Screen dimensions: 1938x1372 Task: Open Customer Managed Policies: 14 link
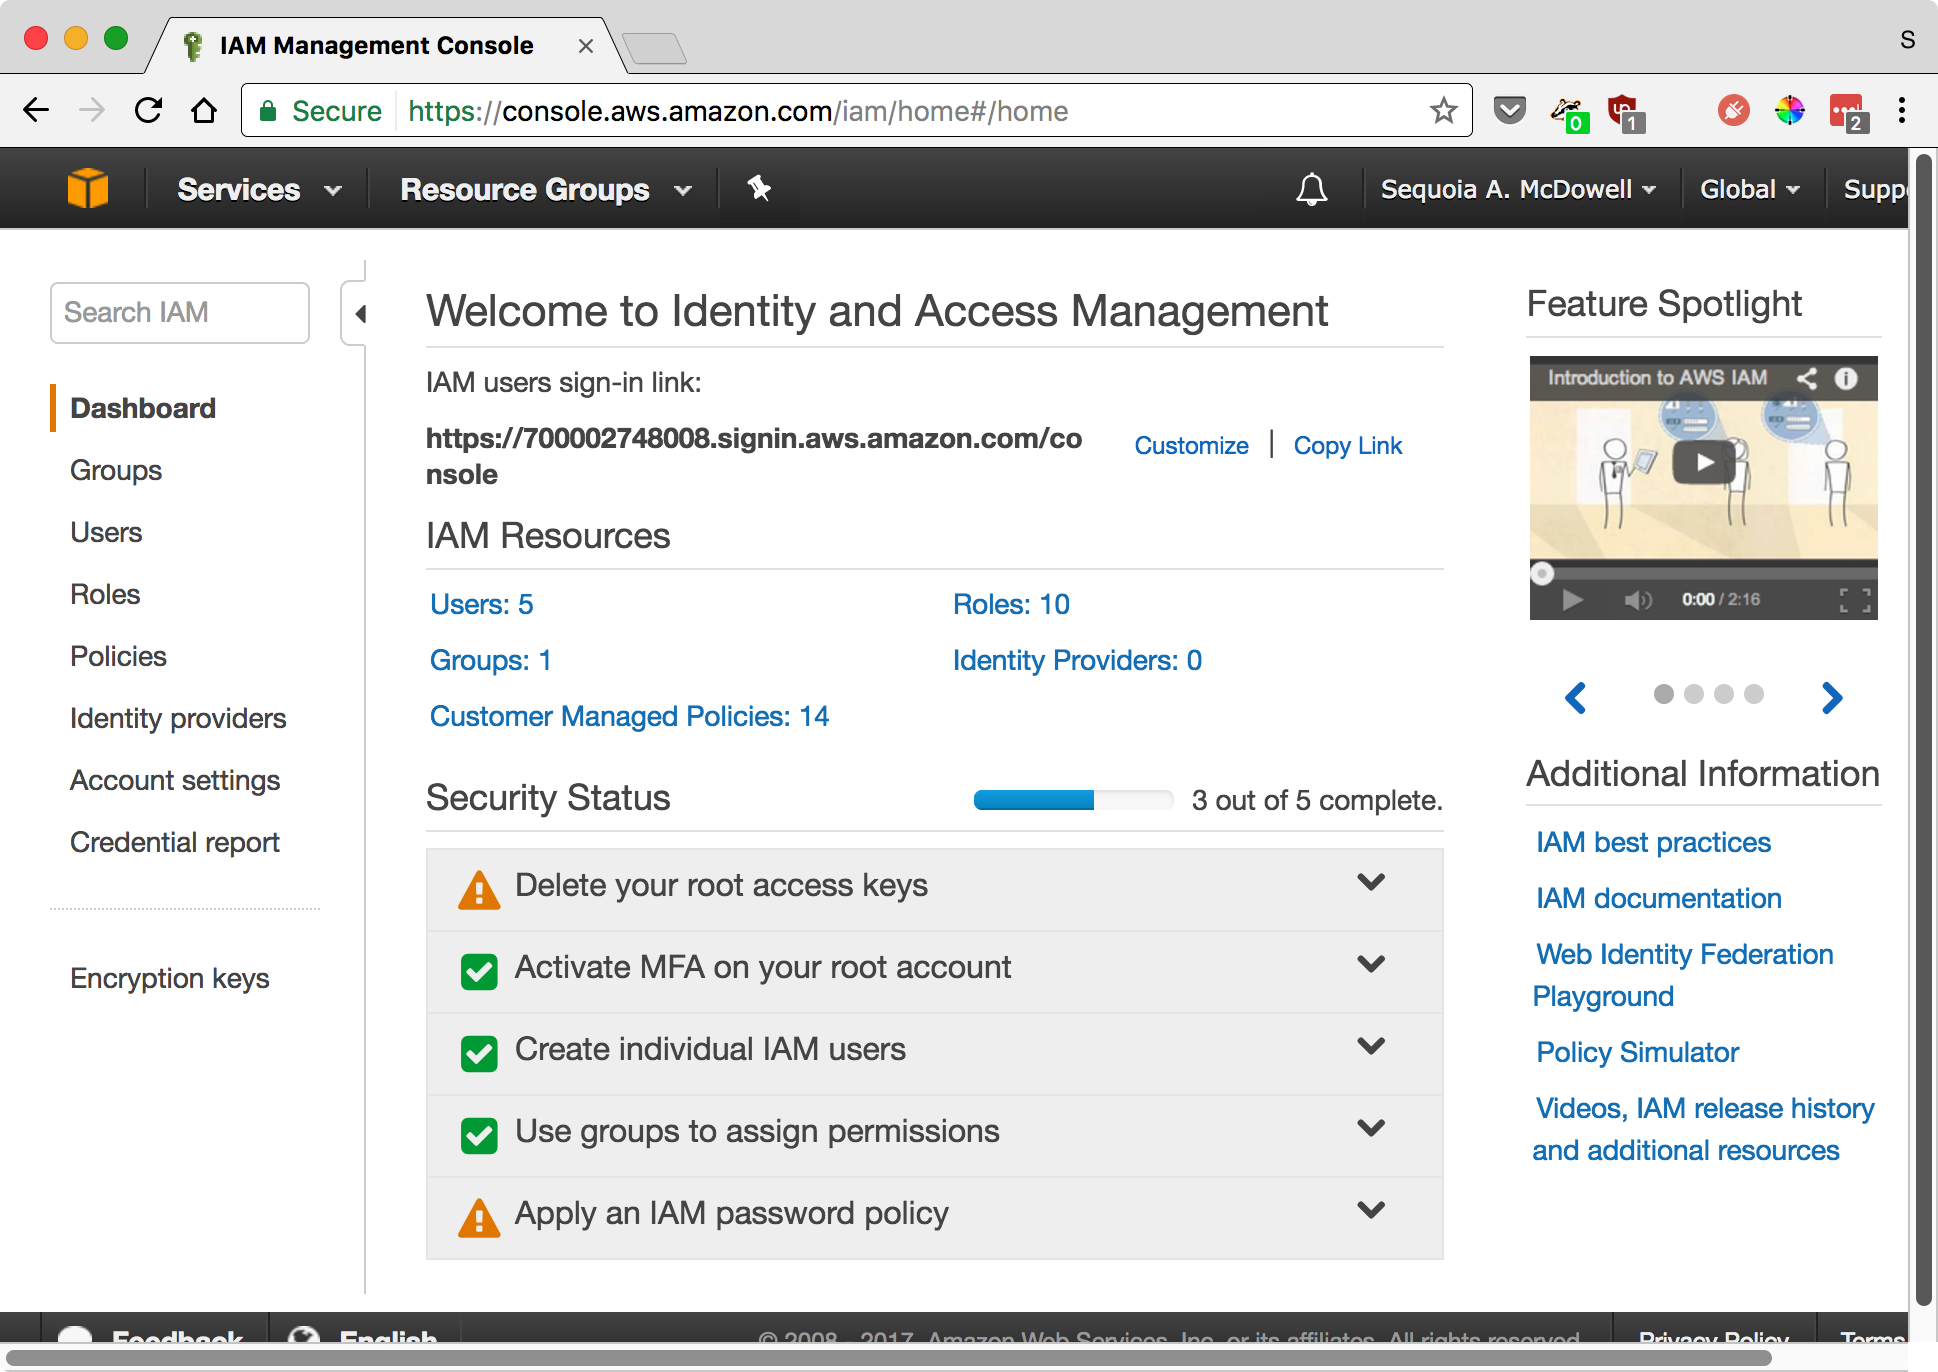click(629, 716)
